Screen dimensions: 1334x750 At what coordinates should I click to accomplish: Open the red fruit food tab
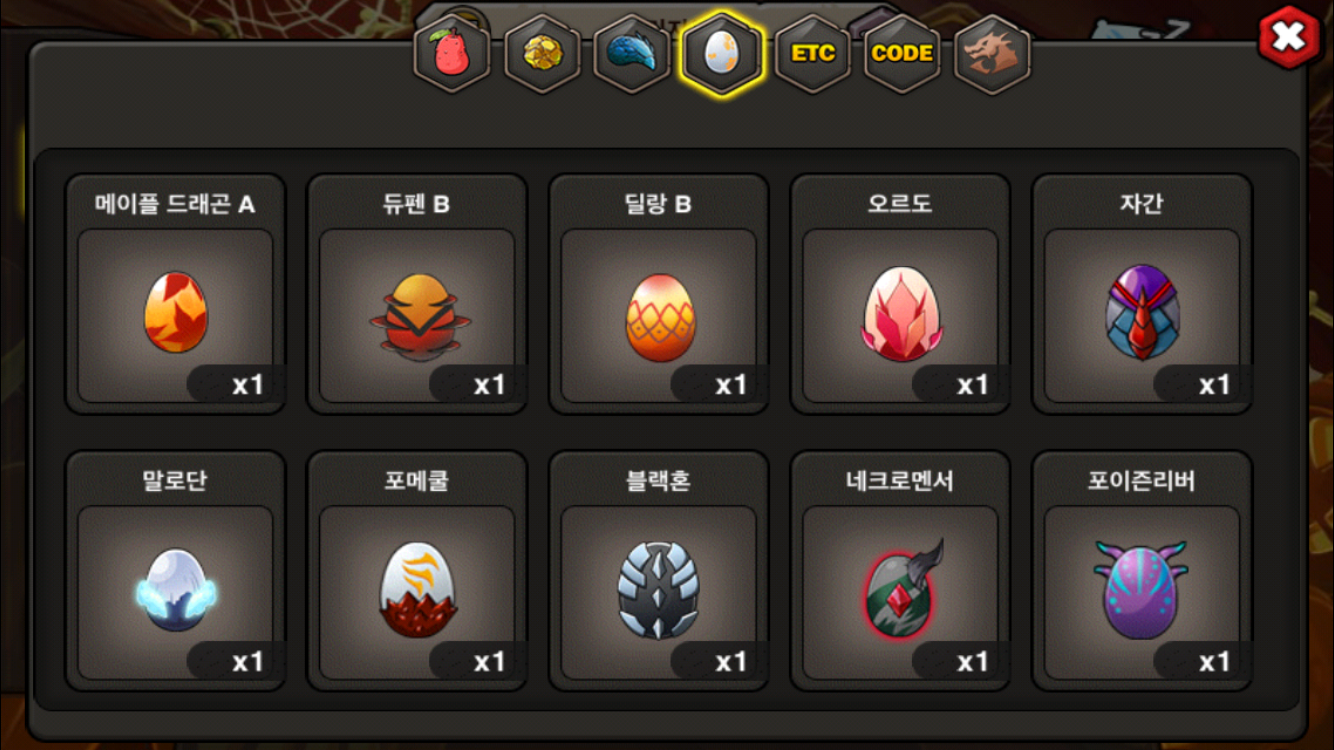(x=453, y=53)
